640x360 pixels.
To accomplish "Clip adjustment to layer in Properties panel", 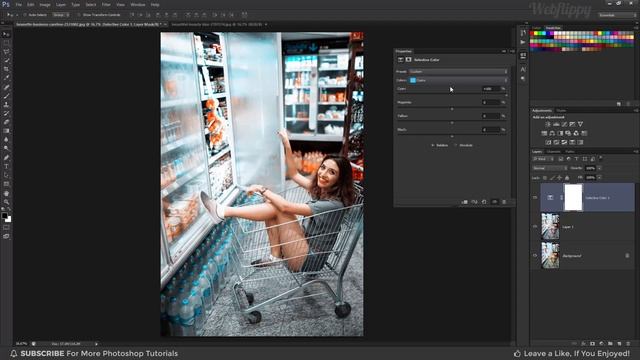I will (x=464, y=202).
